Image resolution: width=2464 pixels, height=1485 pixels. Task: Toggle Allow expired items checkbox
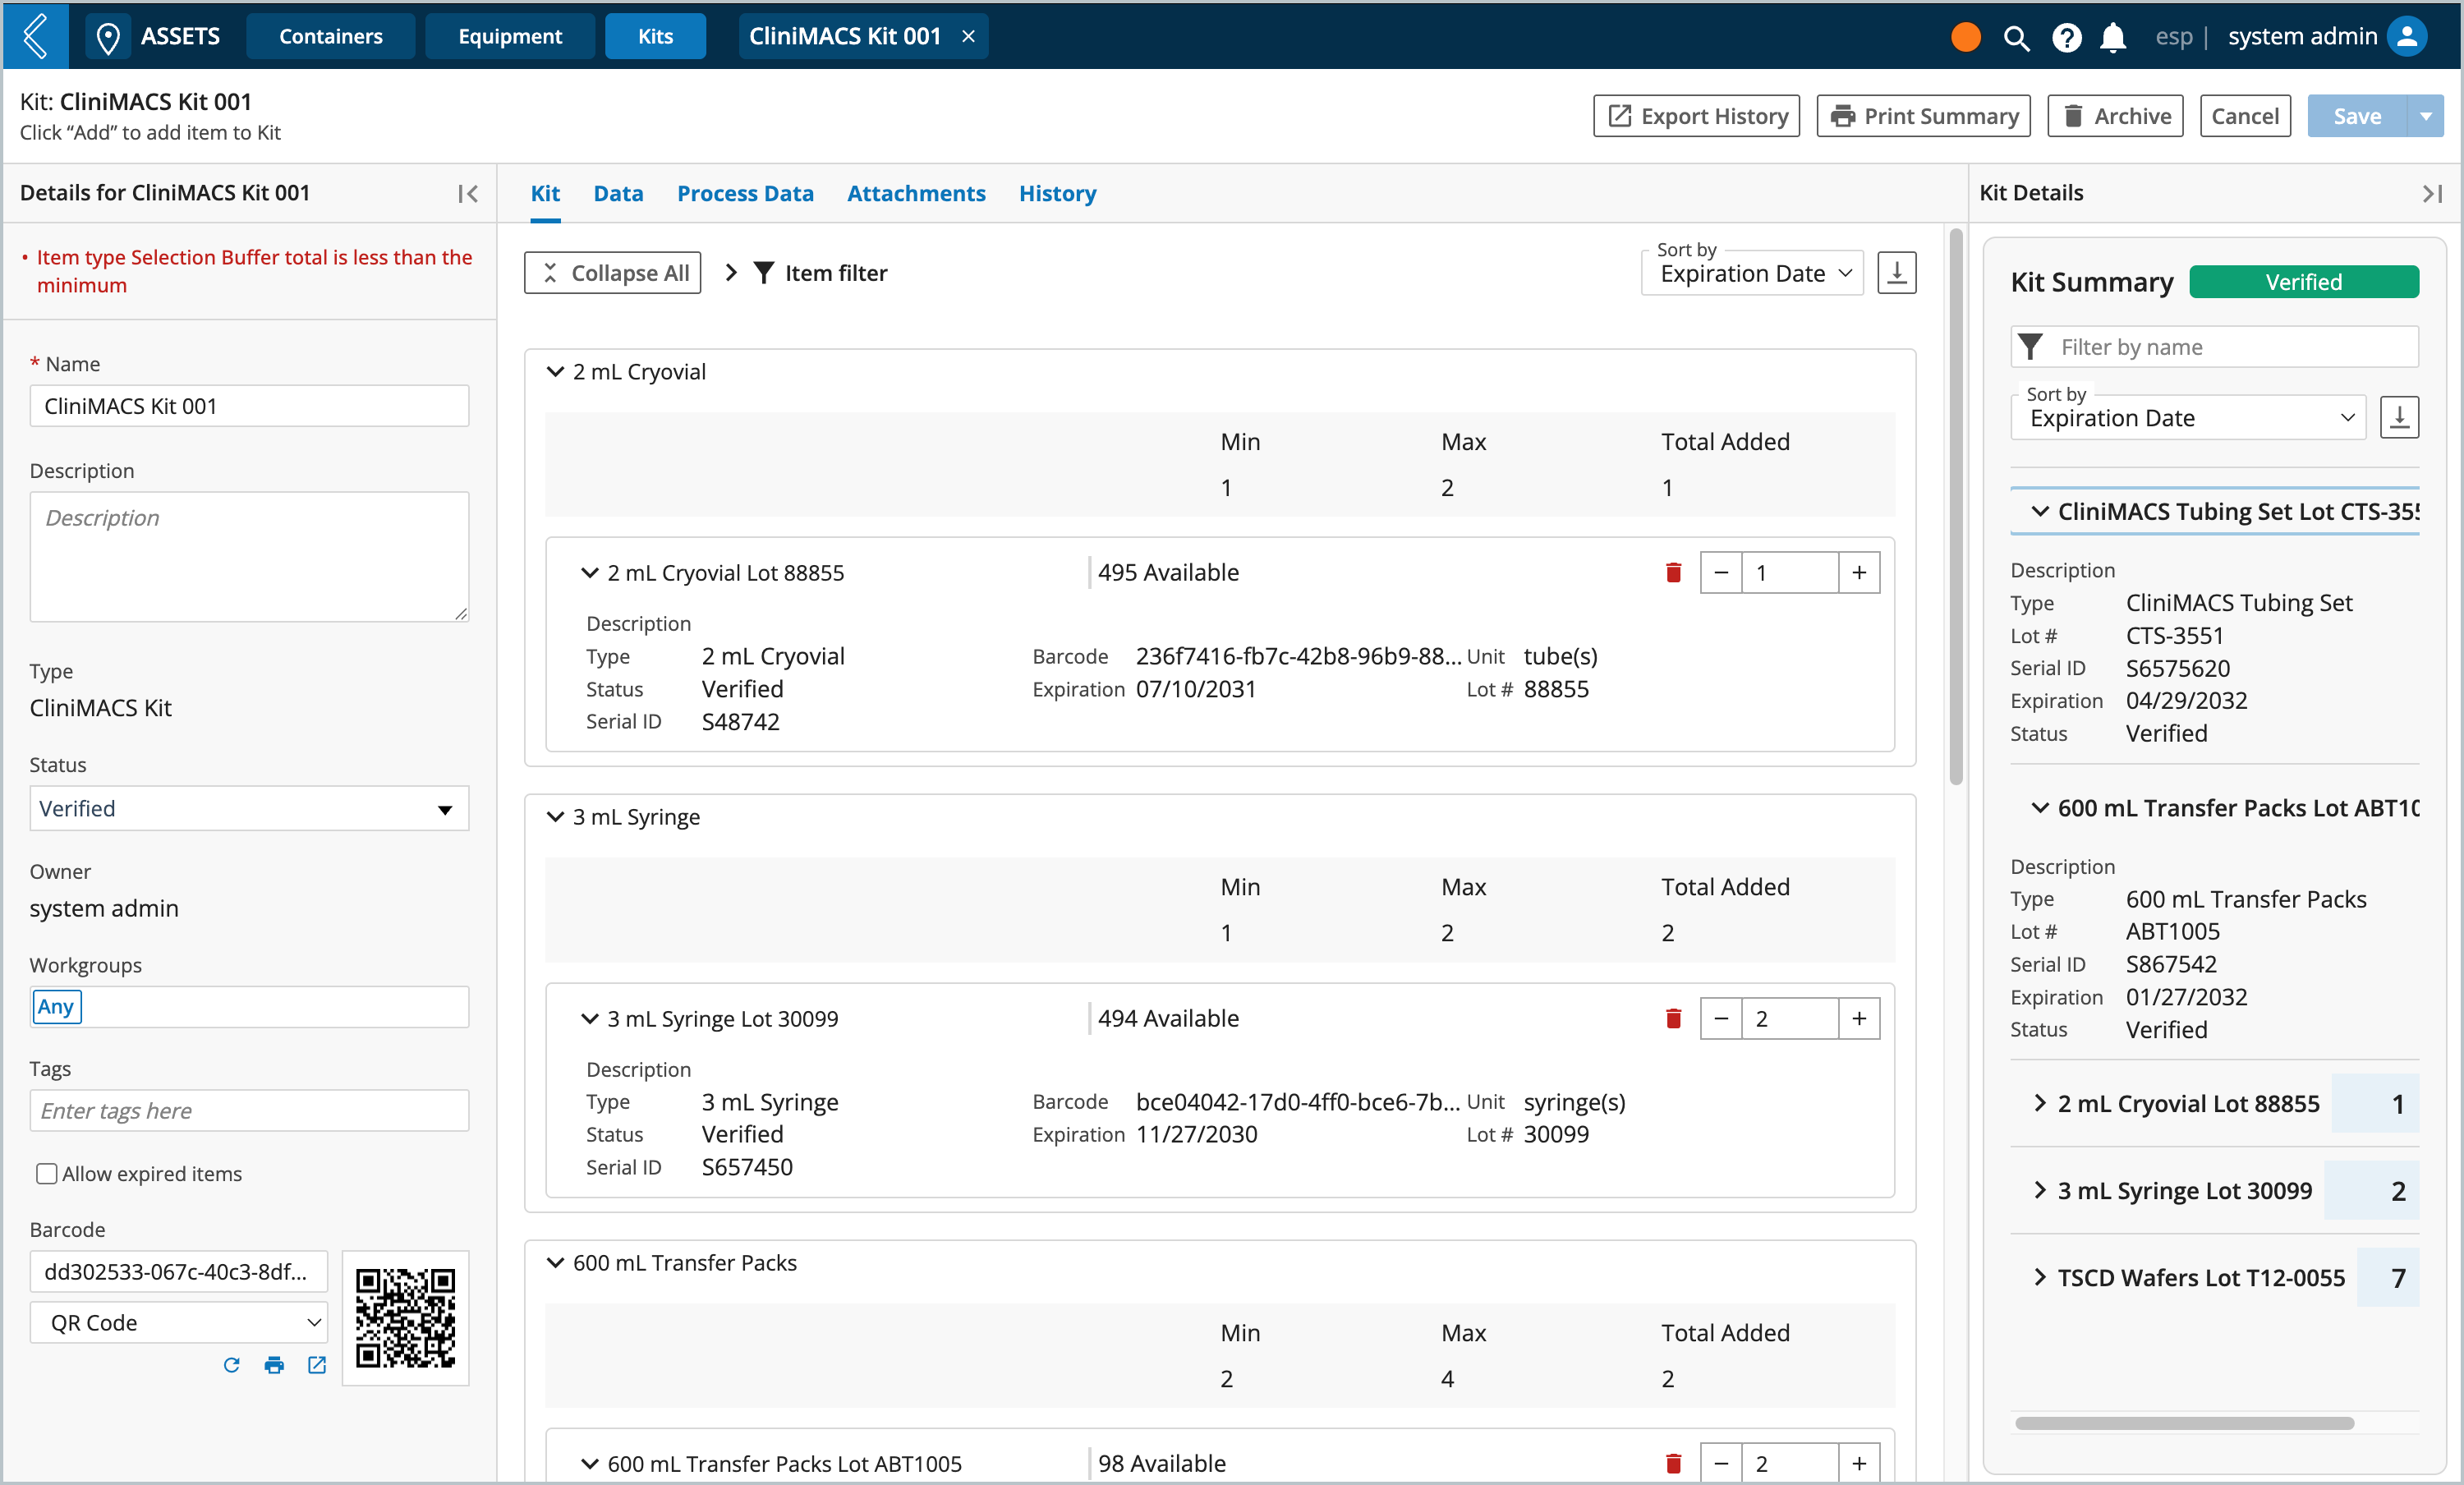pyautogui.click(x=46, y=1174)
